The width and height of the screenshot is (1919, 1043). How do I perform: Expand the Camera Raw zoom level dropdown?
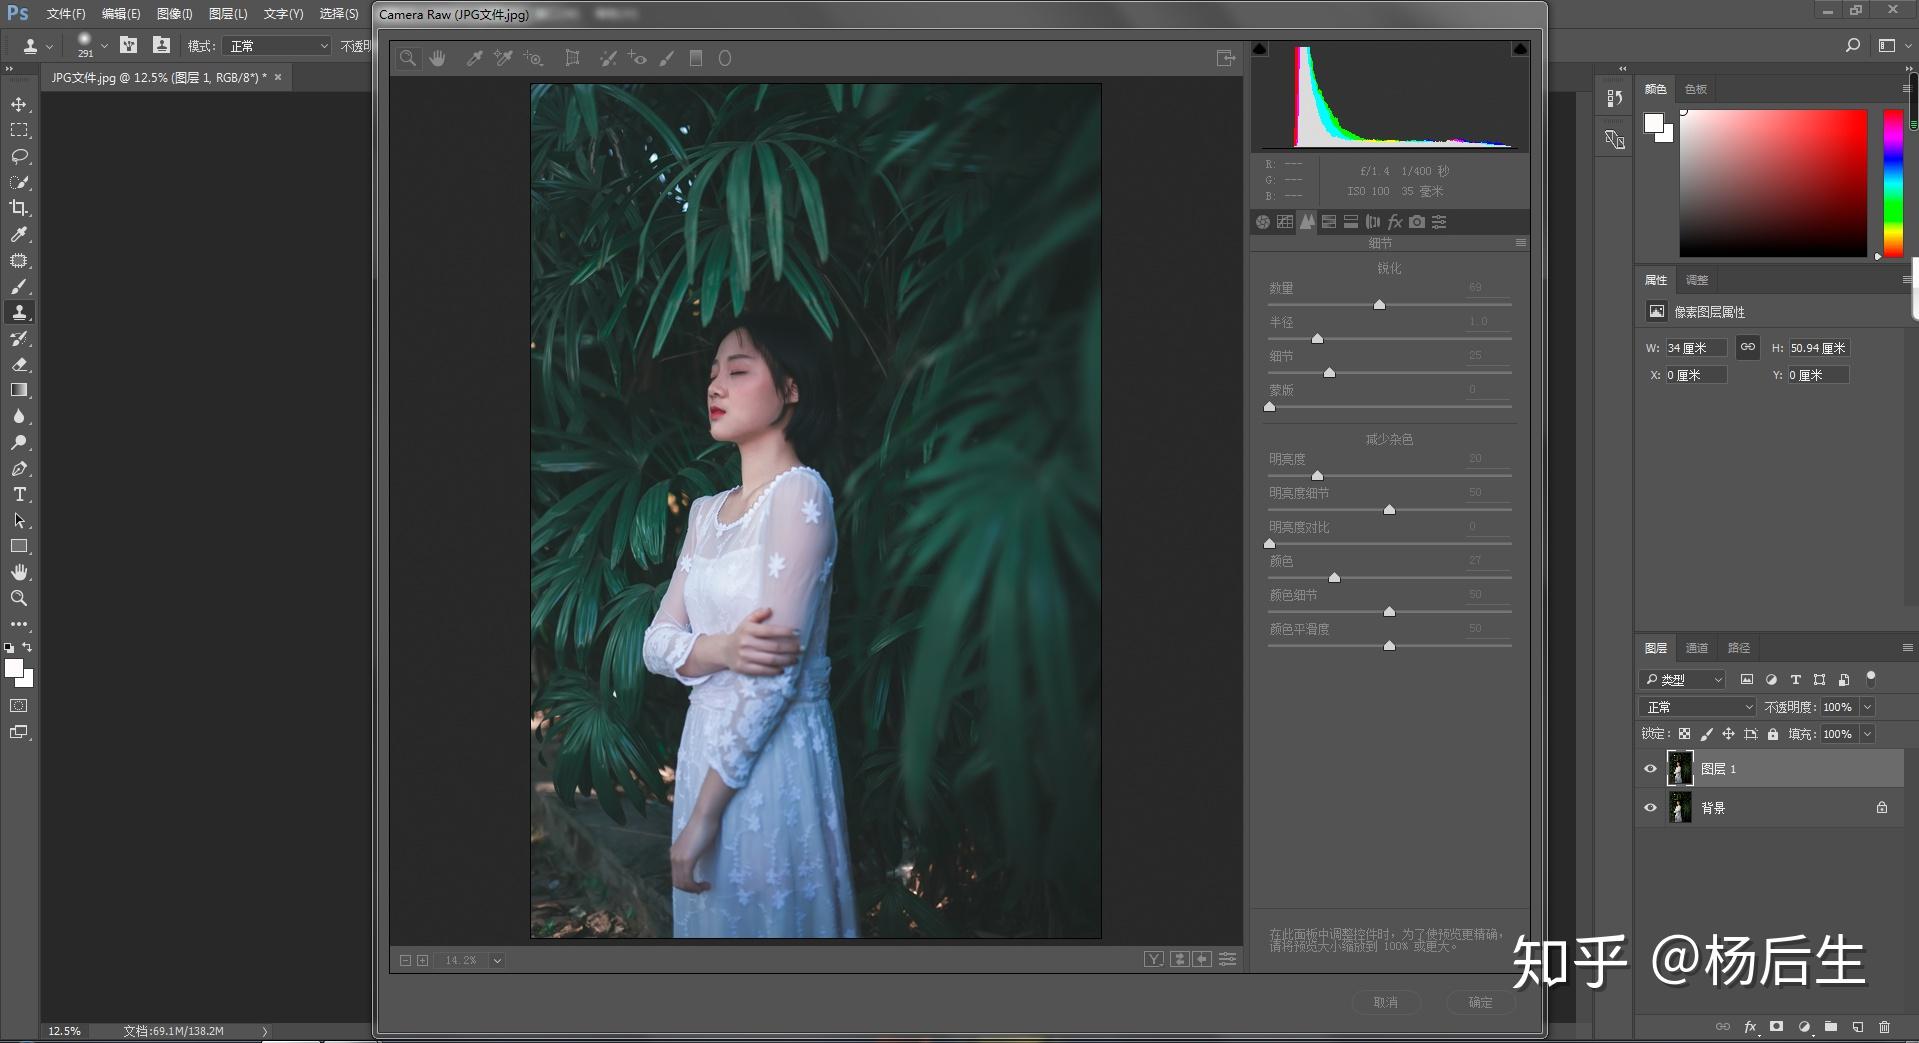(497, 960)
